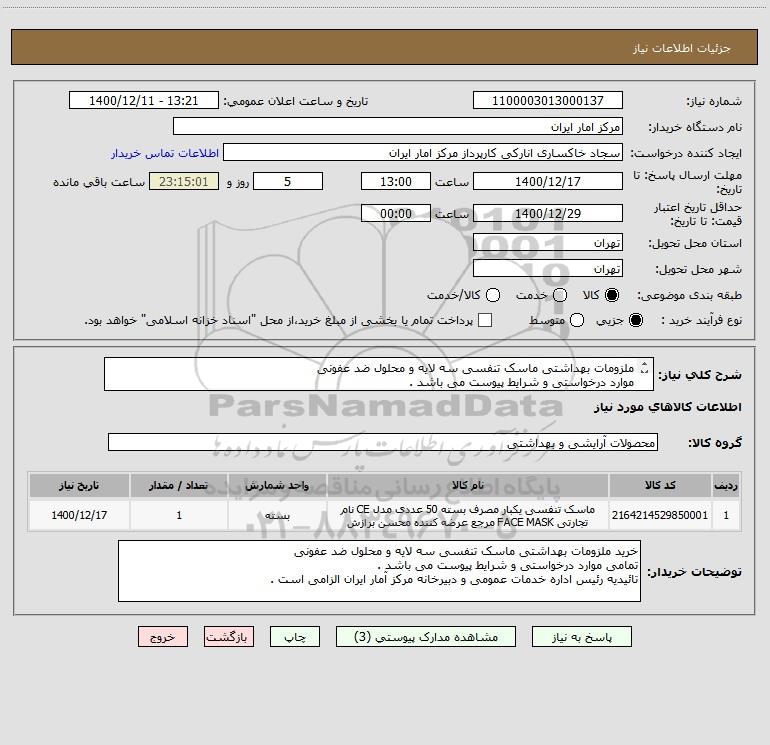
Task: Click the response deadline date 1400/12/17 field
Action: click(548, 182)
